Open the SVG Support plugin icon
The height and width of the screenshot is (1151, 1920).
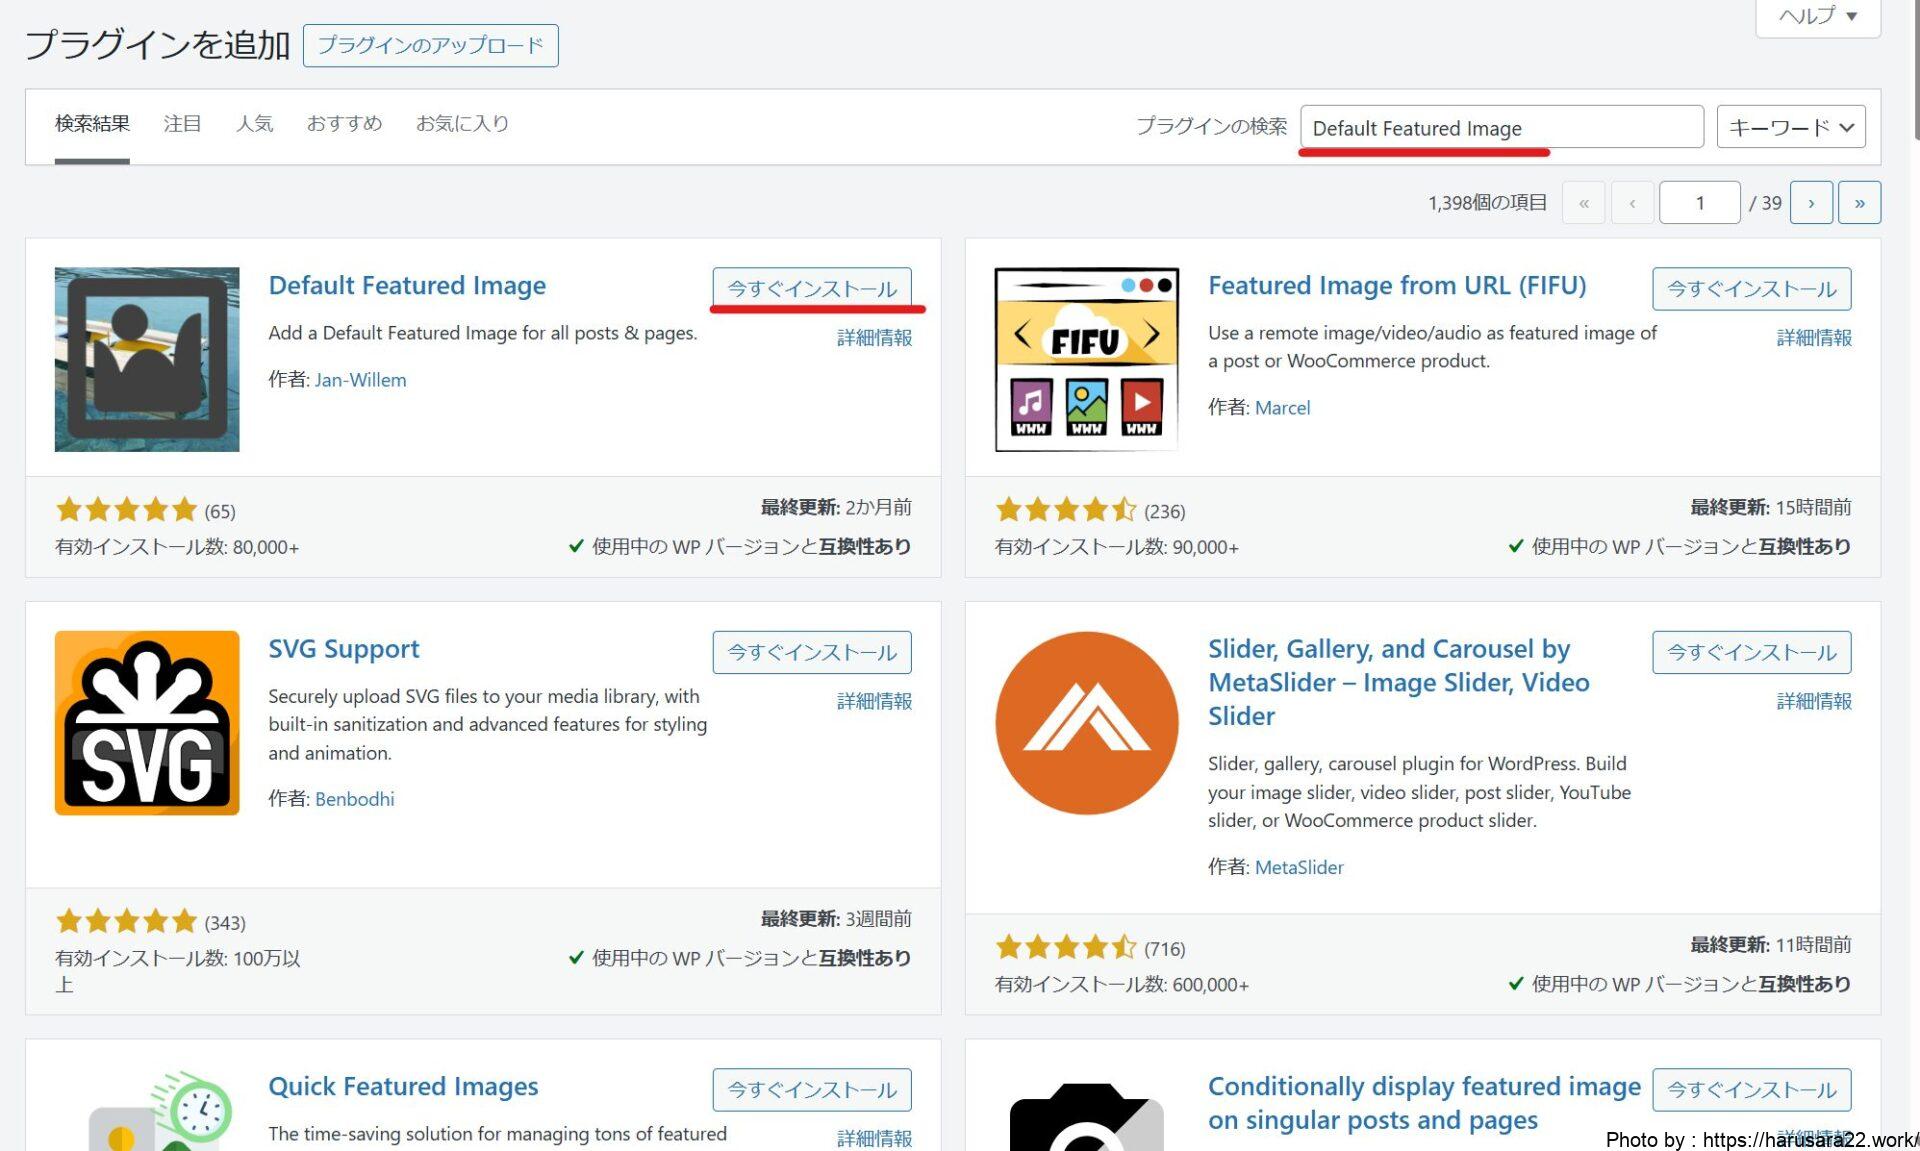(147, 722)
